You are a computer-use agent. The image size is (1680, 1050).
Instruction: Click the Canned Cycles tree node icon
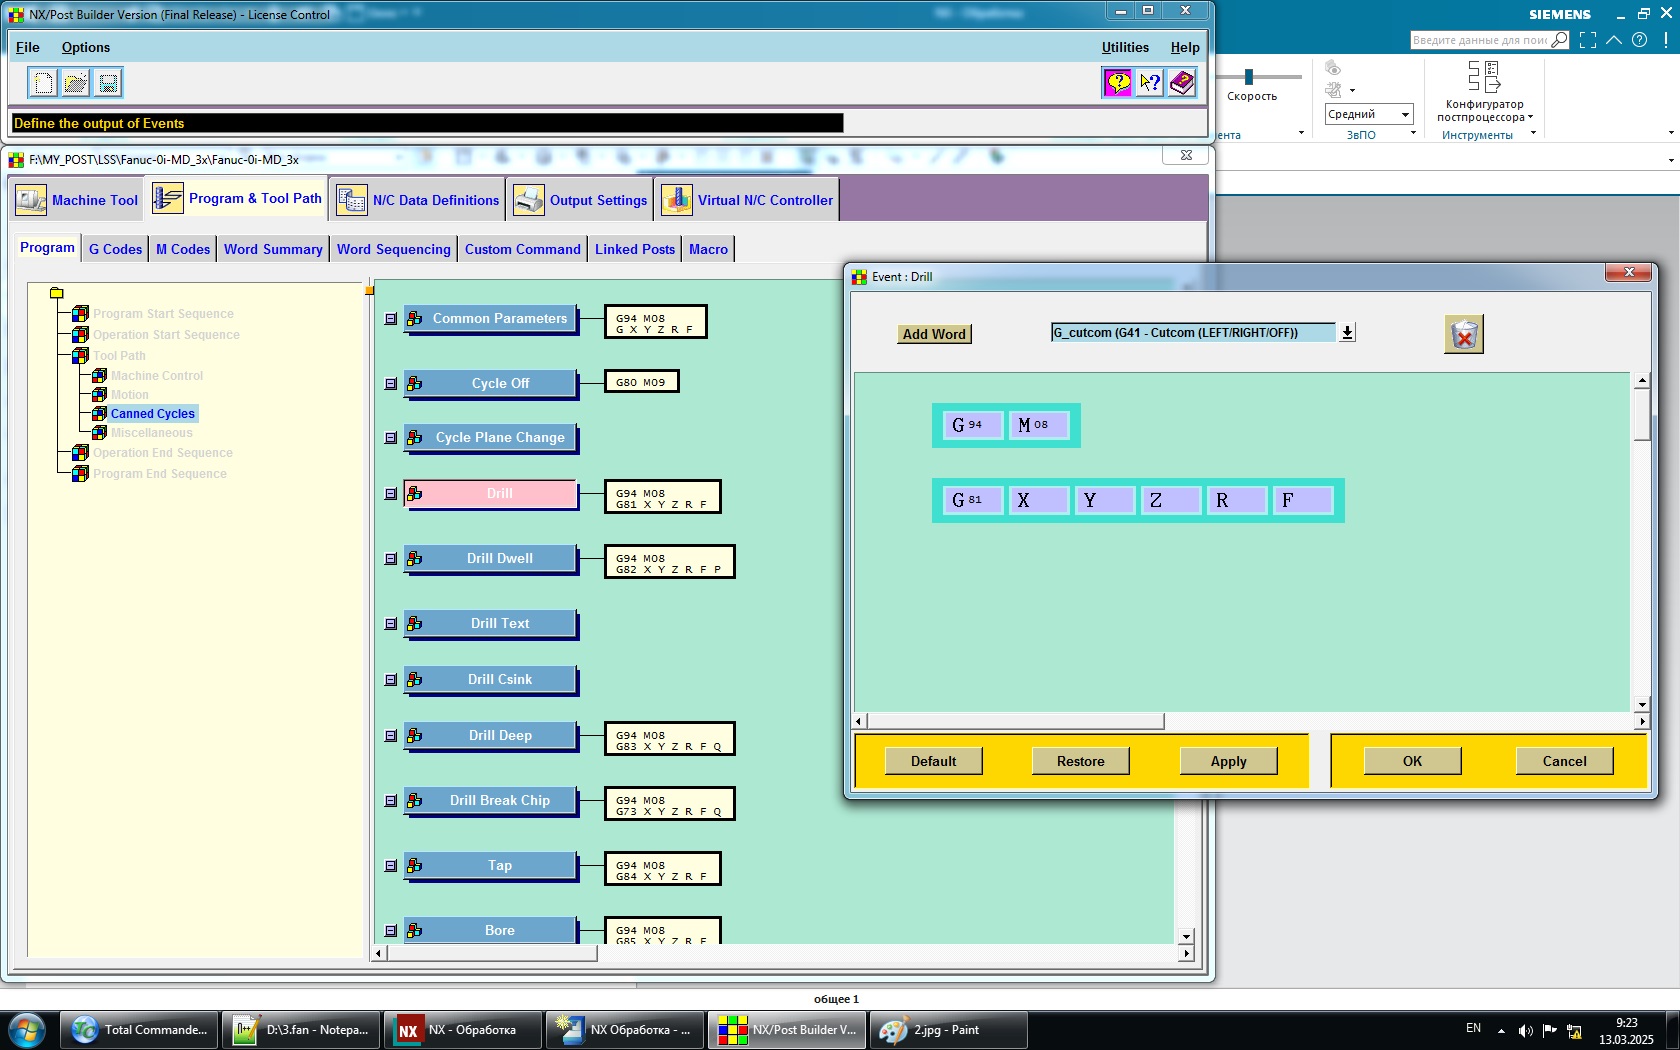coord(100,413)
